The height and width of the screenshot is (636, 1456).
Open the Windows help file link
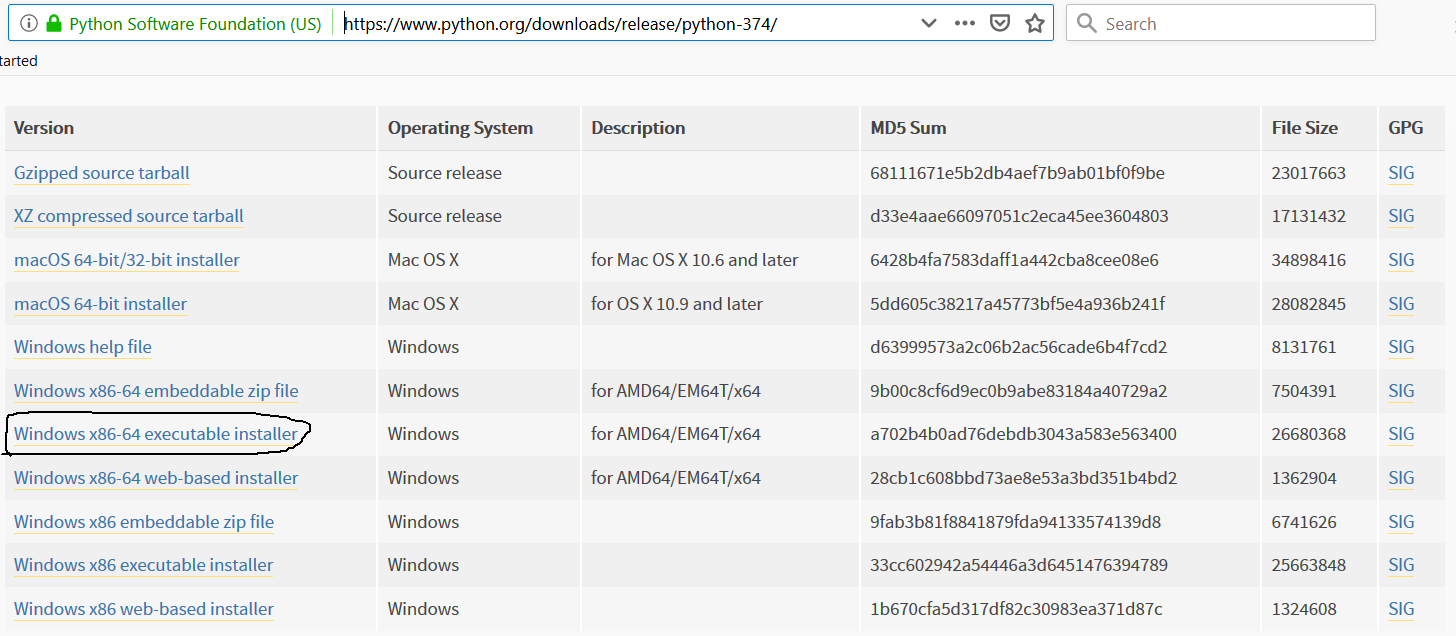pos(83,347)
